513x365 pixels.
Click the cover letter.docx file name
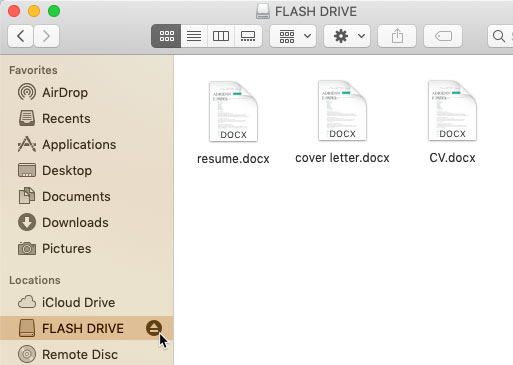(342, 158)
